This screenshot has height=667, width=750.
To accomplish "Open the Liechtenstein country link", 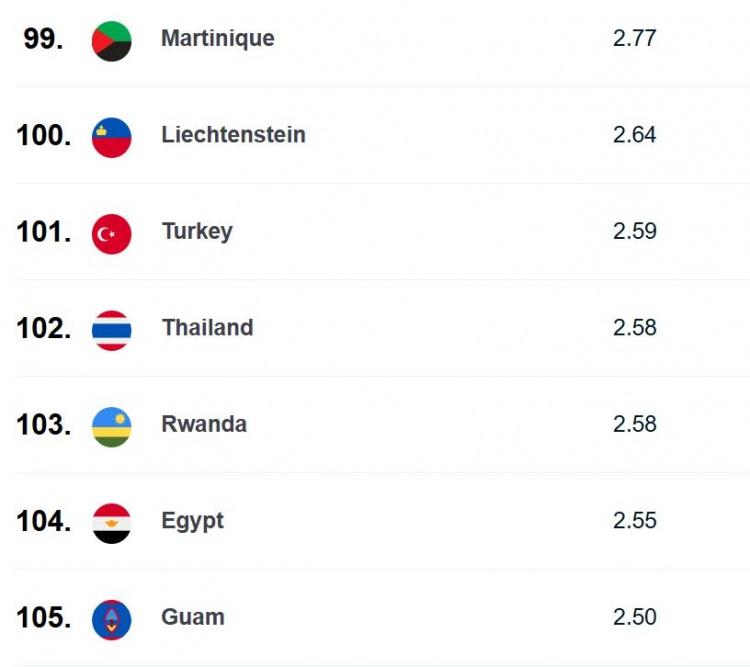I will (x=233, y=134).
